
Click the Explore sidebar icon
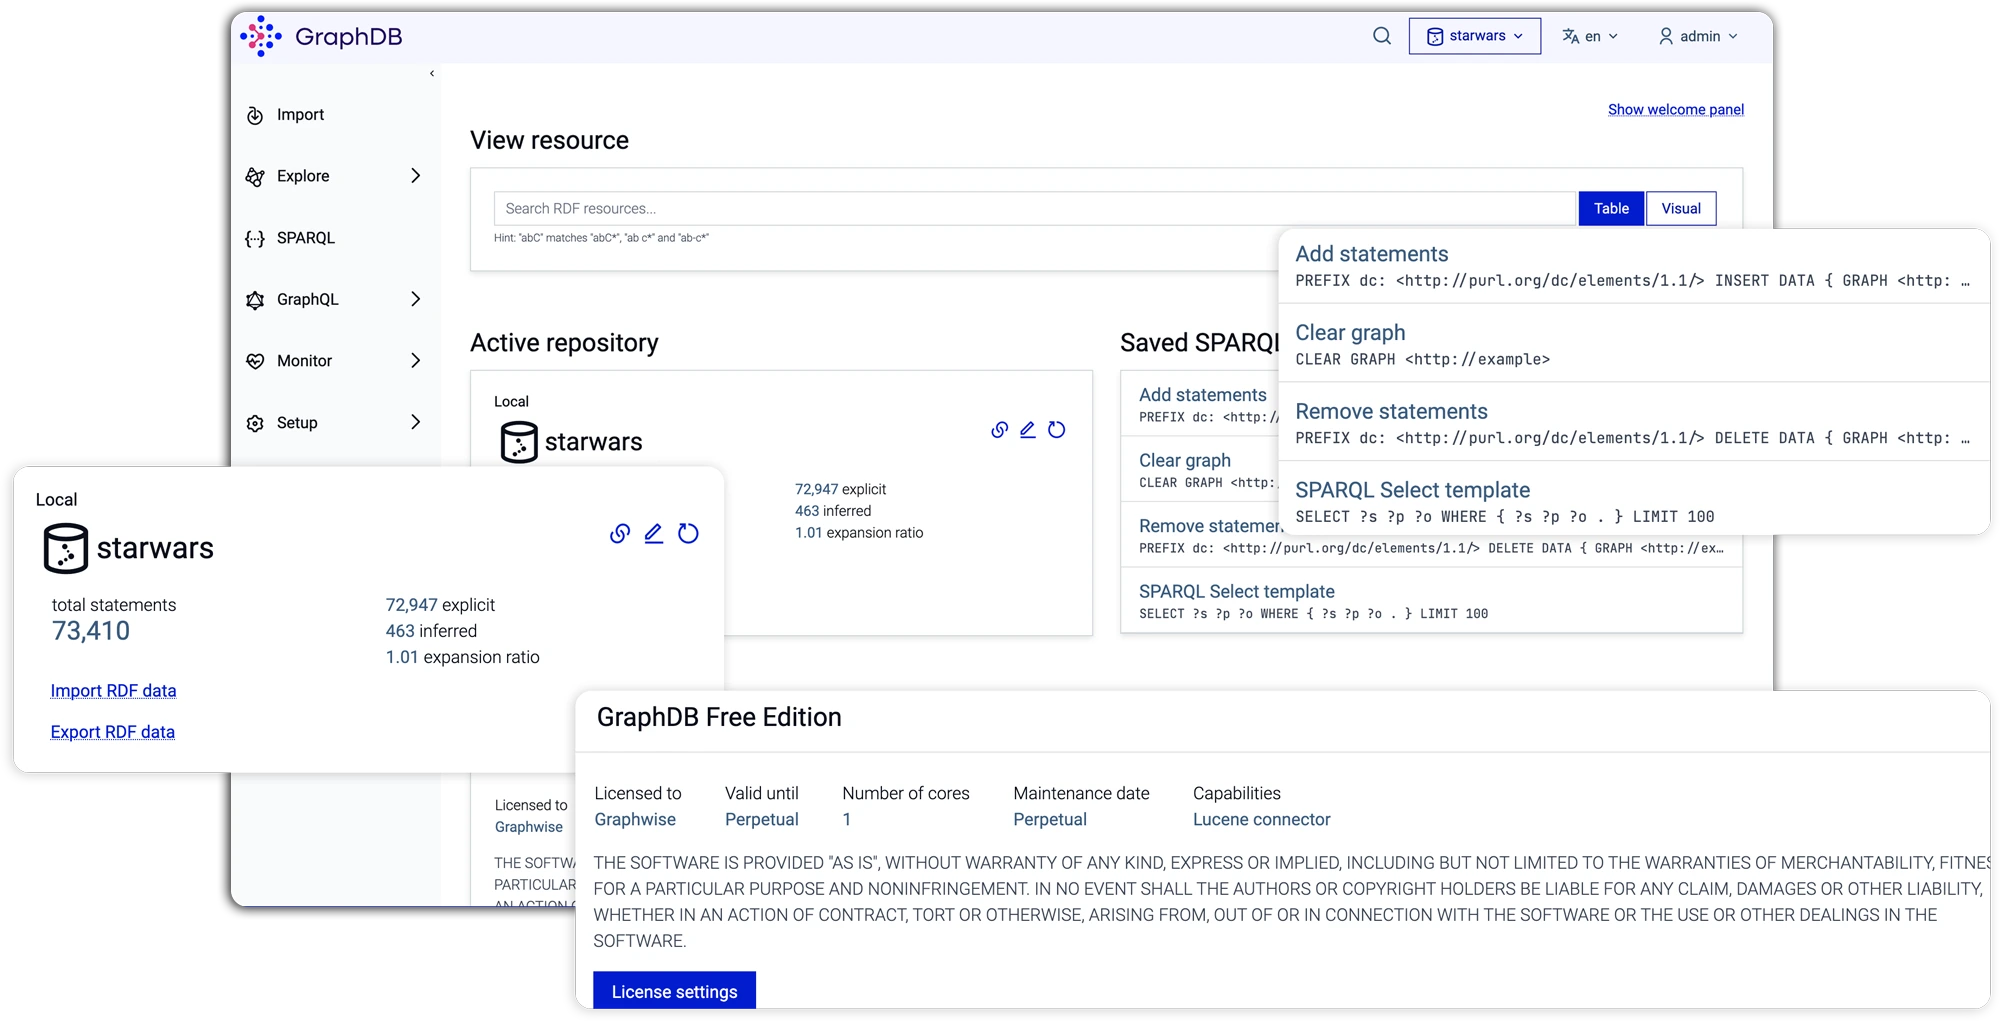click(x=255, y=177)
